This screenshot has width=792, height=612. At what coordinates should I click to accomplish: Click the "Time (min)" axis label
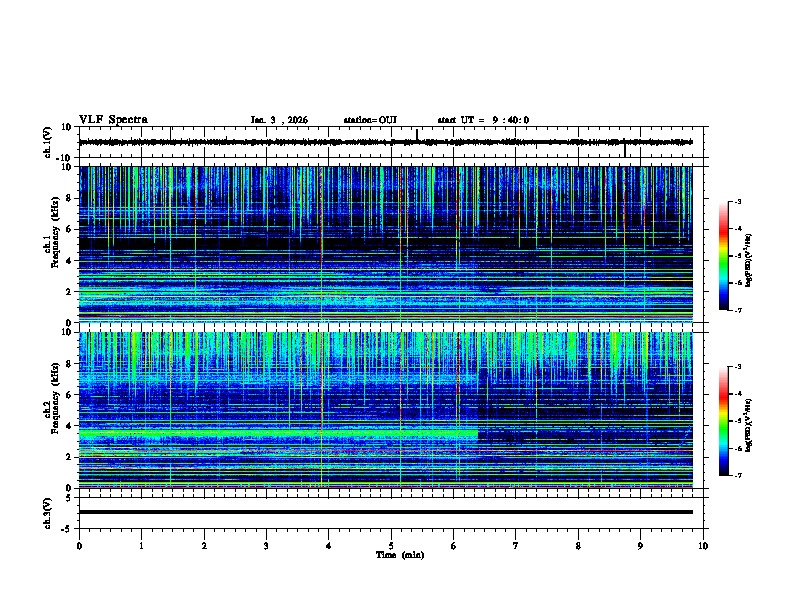point(400,555)
